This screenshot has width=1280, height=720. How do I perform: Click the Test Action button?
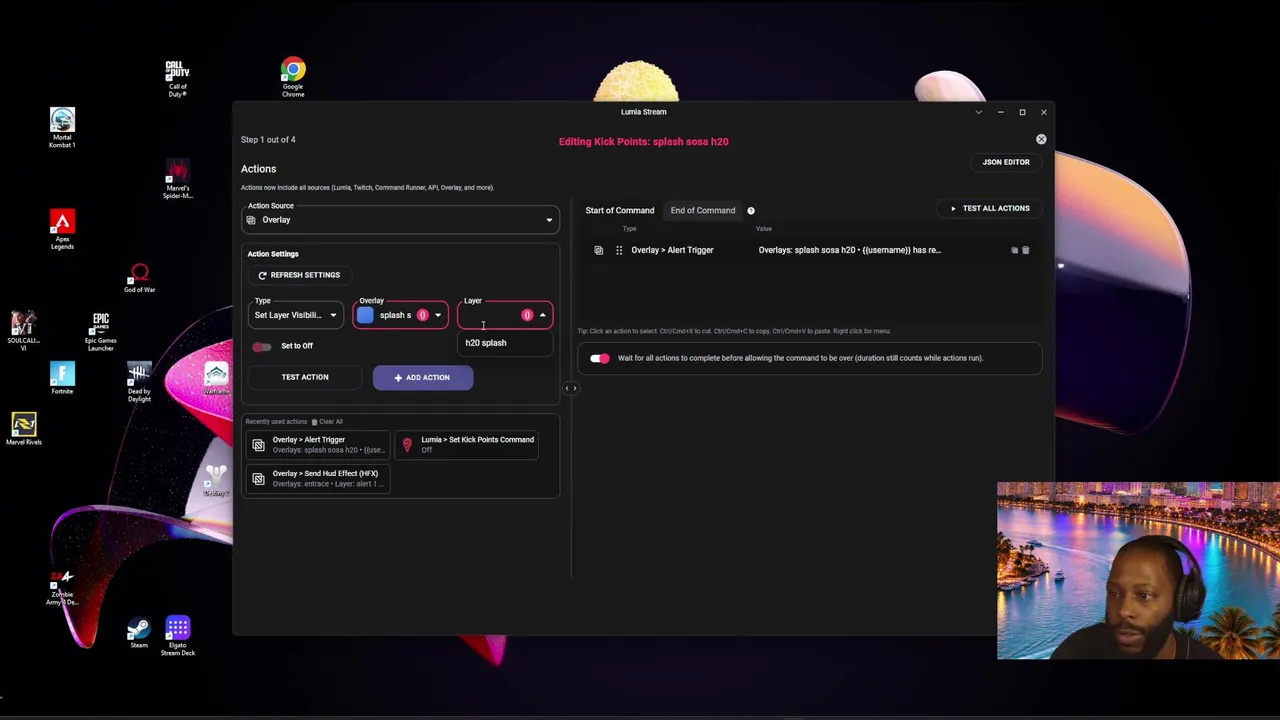305,377
